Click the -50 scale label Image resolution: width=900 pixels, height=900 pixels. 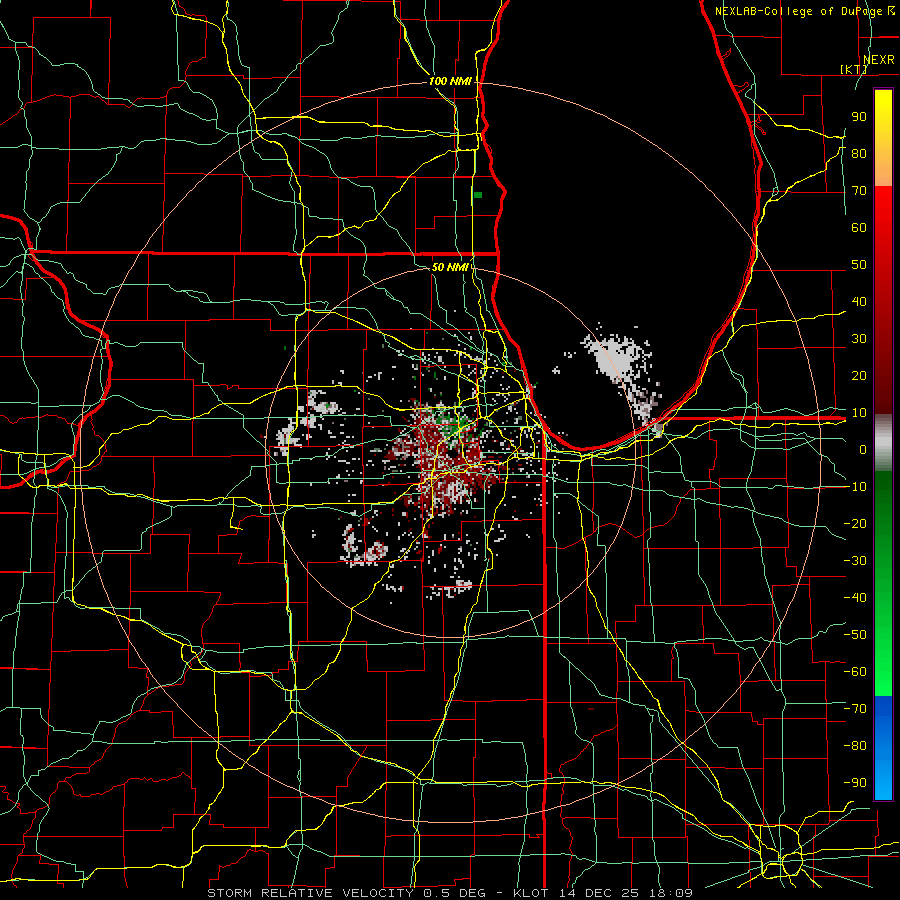tap(855, 635)
